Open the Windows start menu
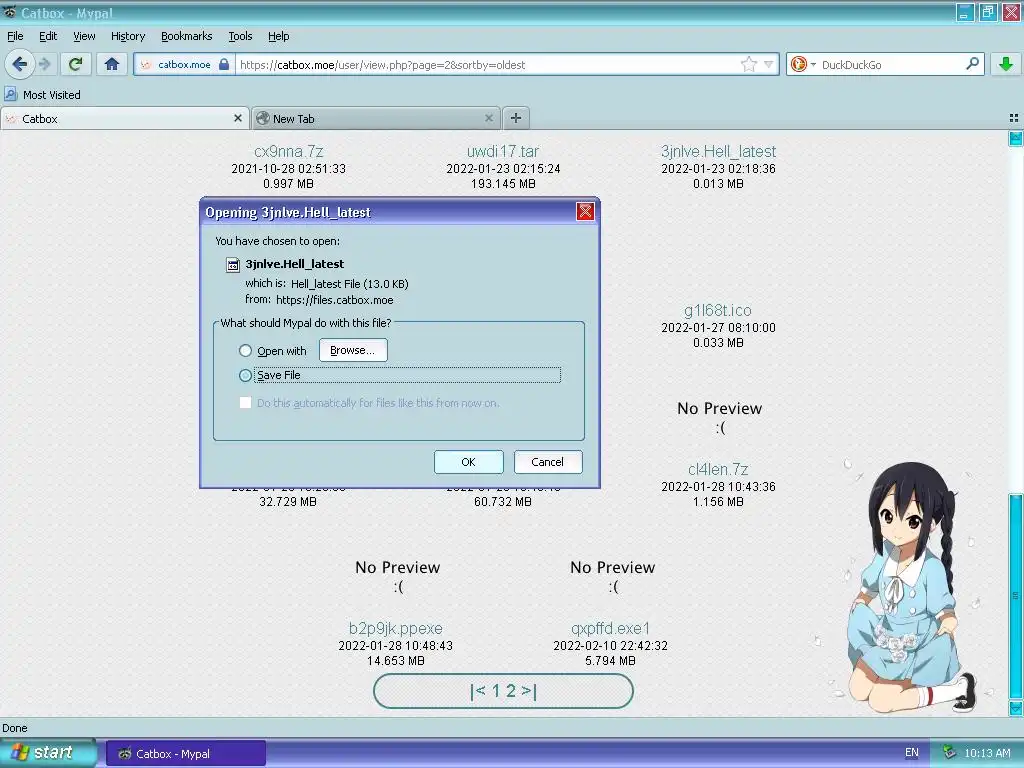Viewport: 1024px width, 768px height. (47, 753)
